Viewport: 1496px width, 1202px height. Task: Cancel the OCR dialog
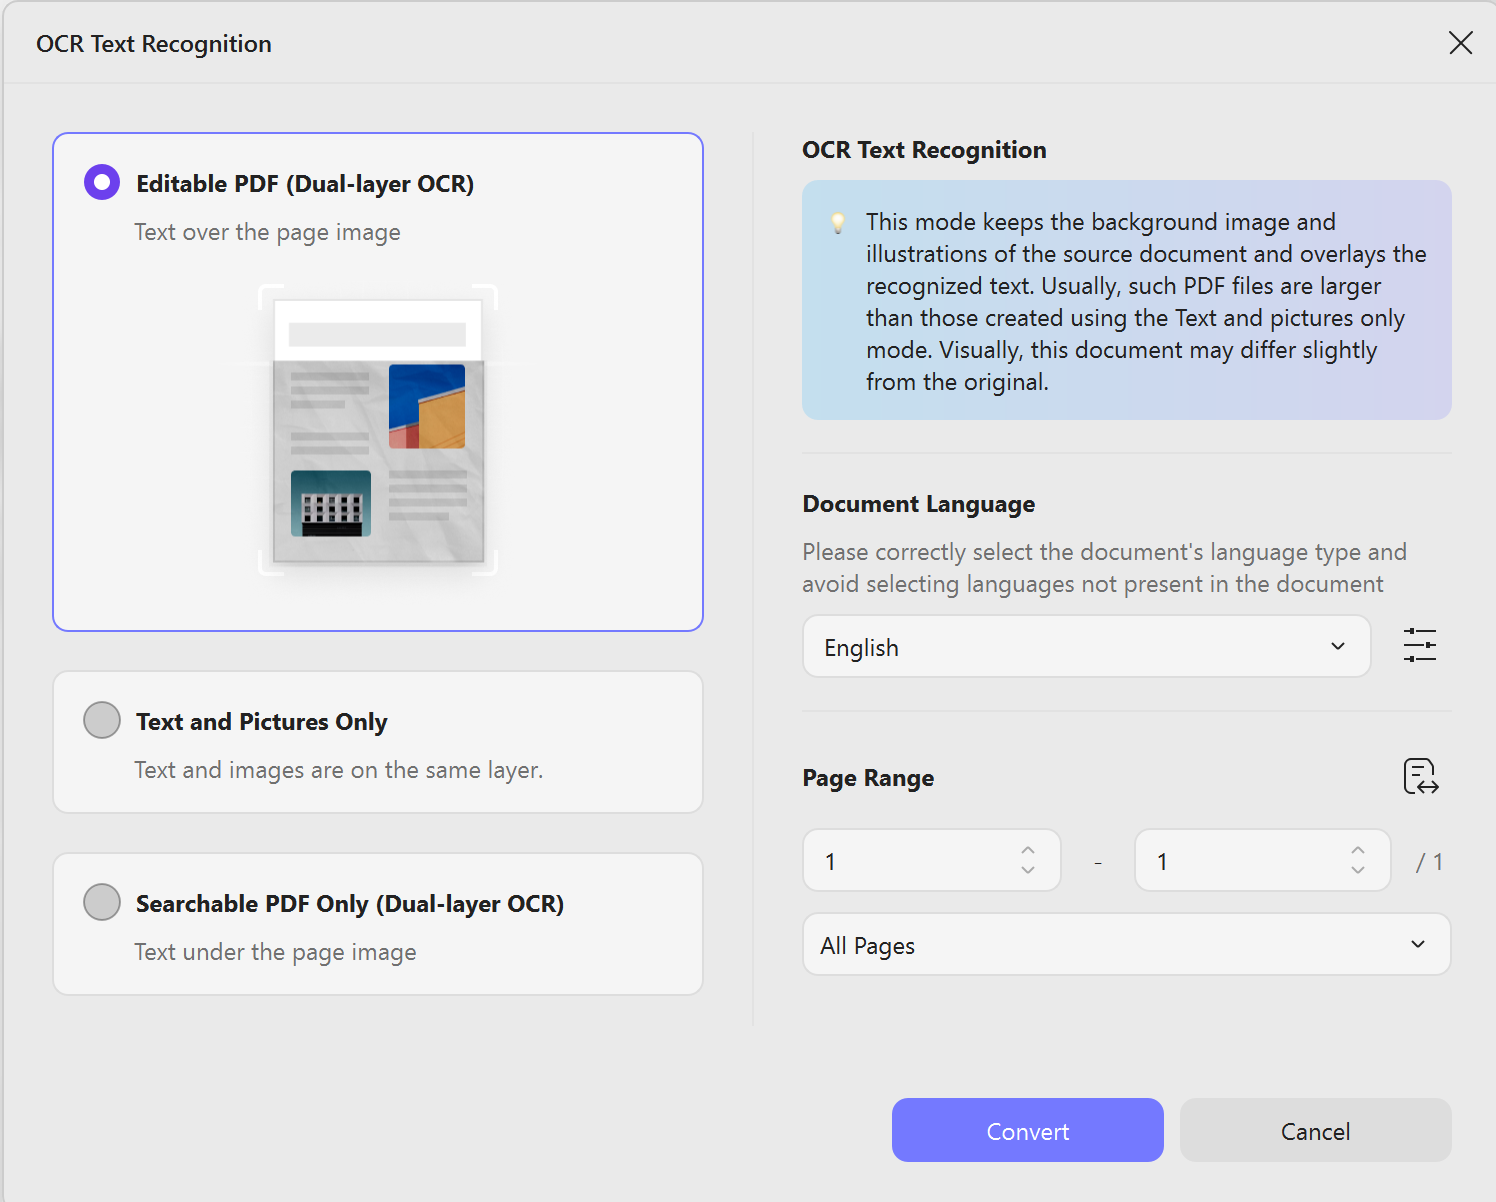point(1316,1130)
